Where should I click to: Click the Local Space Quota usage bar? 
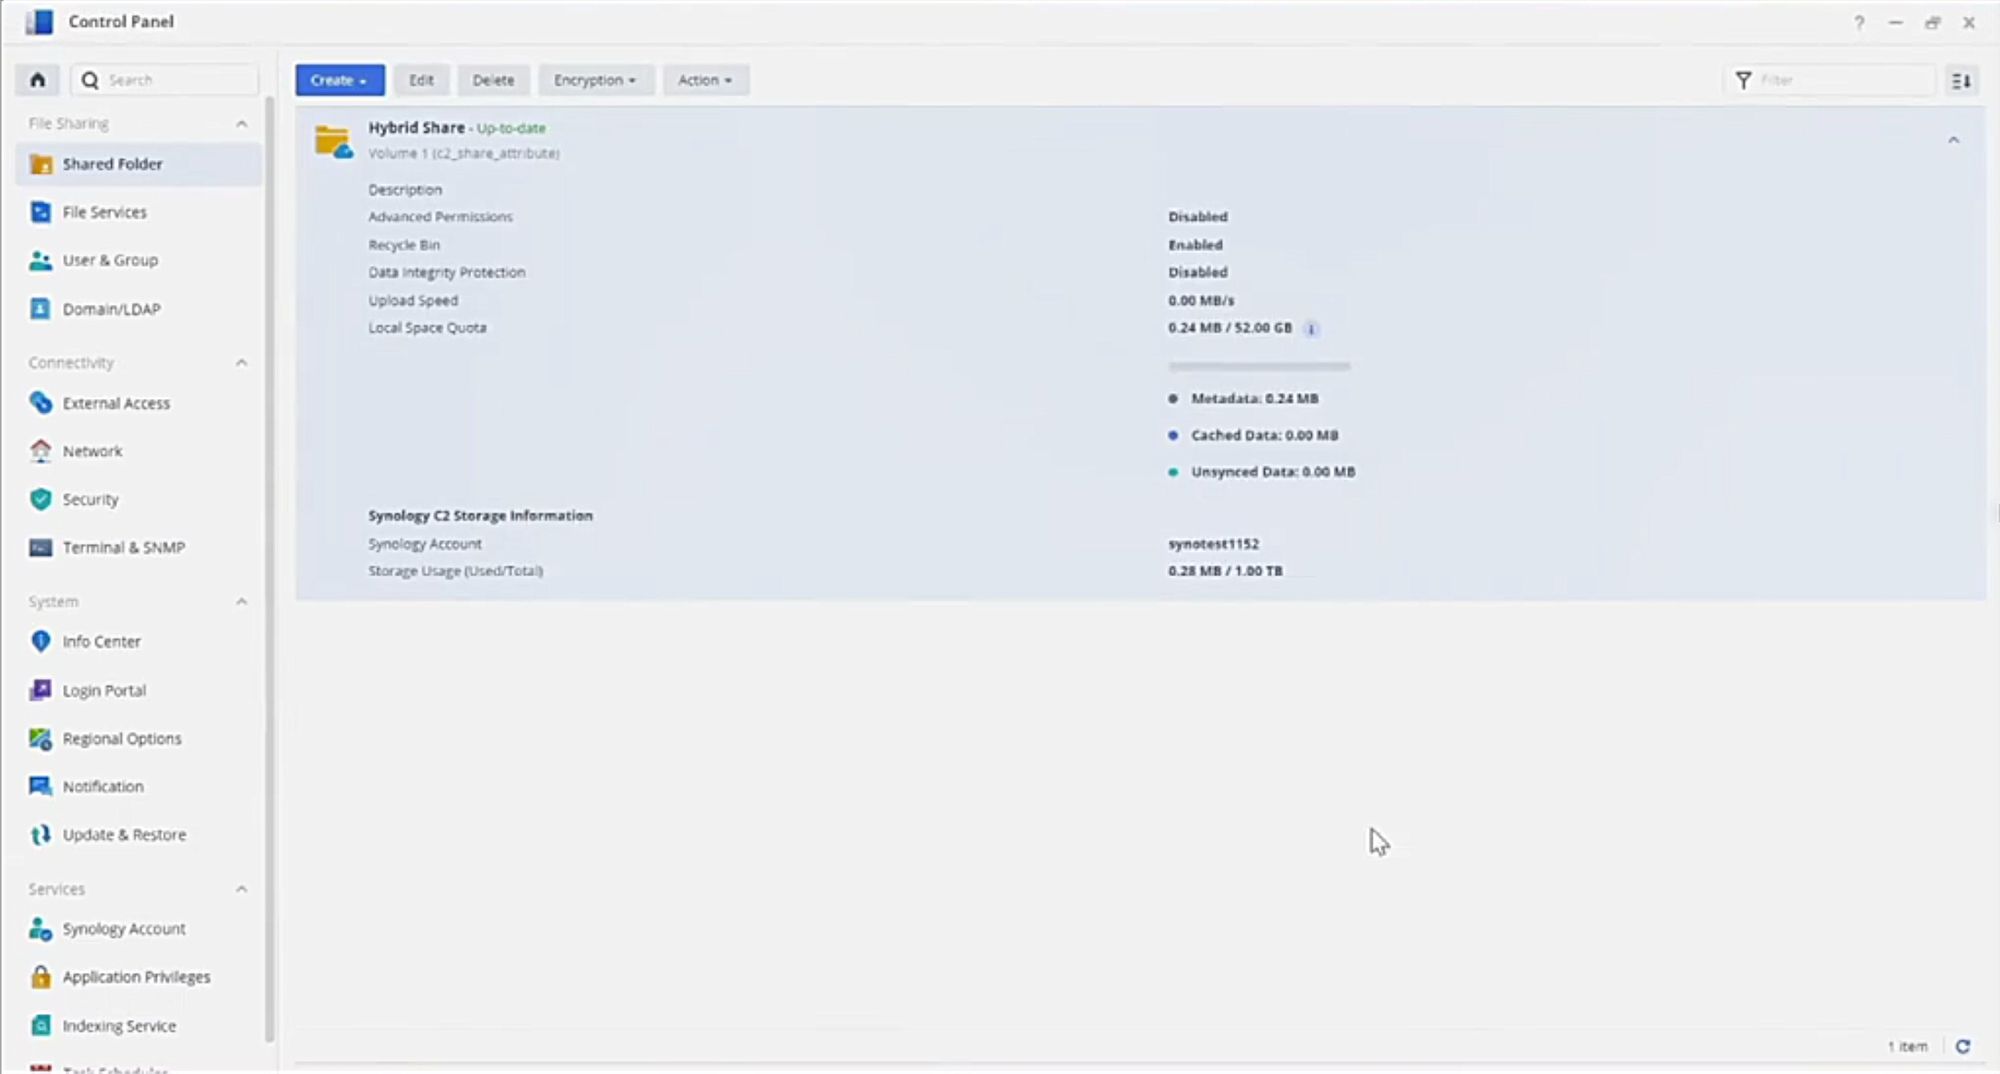(1259, 367)
